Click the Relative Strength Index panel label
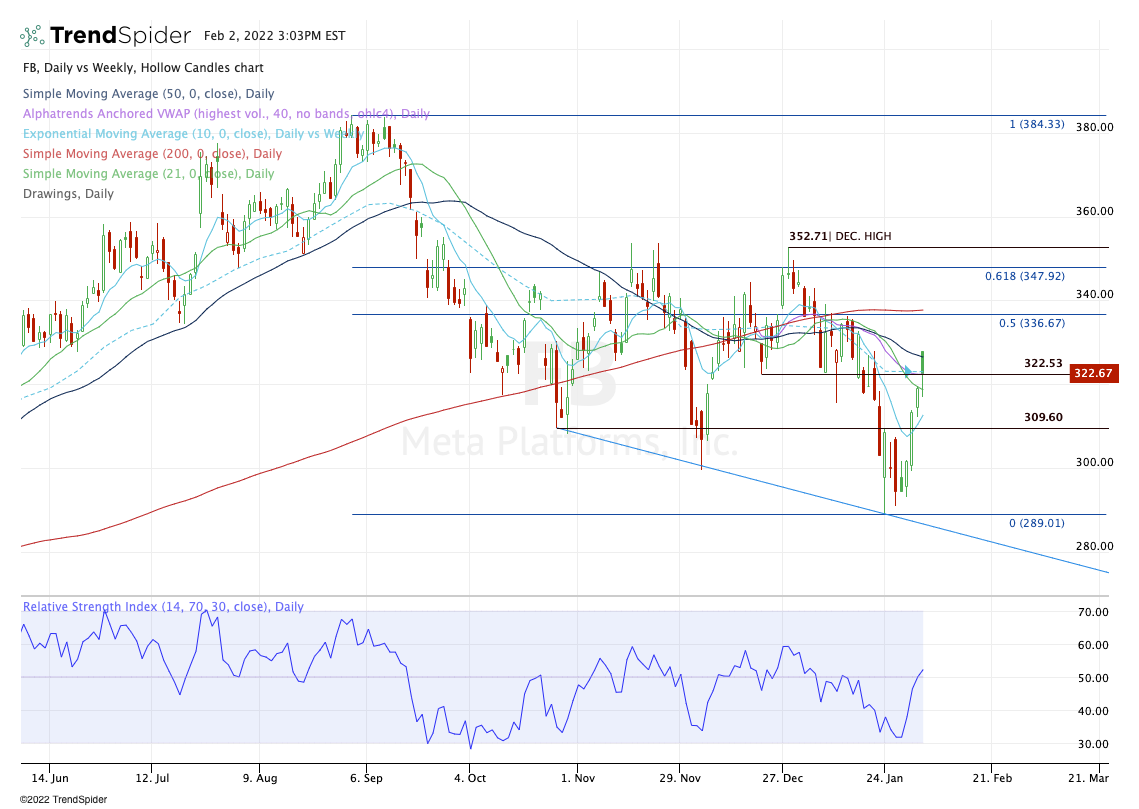This screenshot has width=1139, height=809. click(x=163, y=606)
